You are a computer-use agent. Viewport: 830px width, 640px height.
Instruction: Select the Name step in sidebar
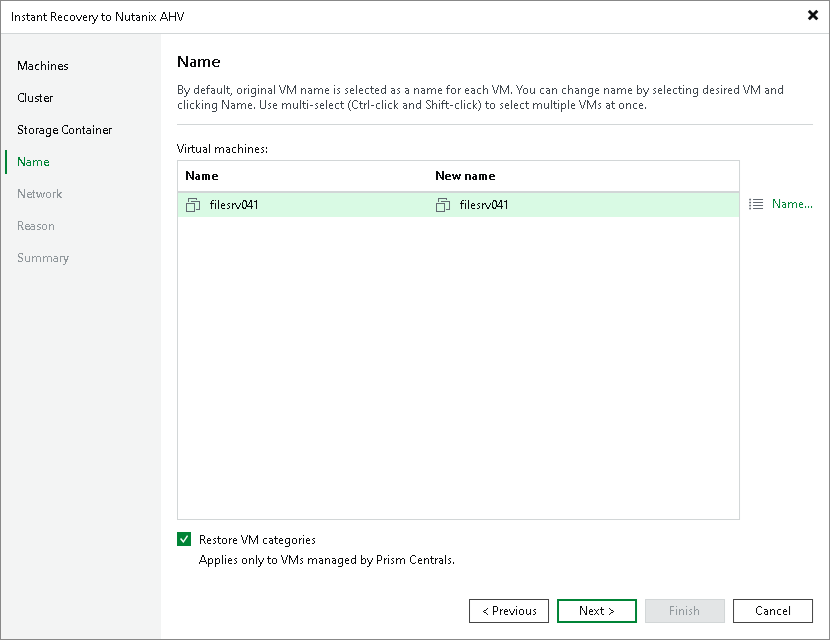33,162
